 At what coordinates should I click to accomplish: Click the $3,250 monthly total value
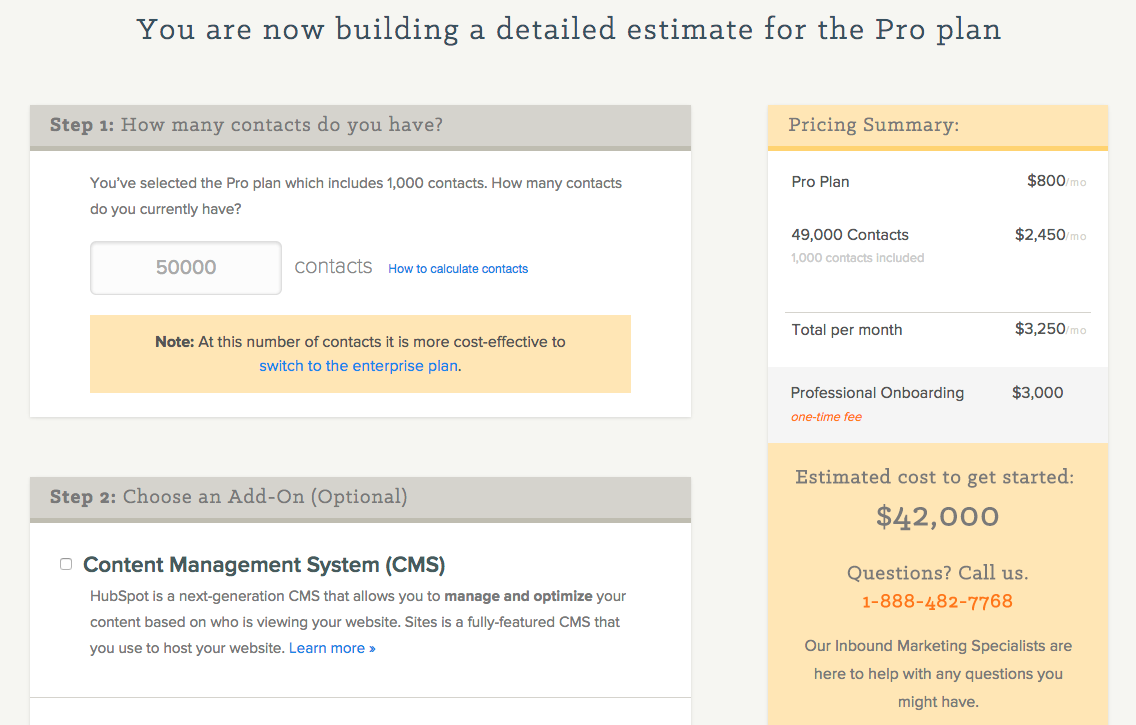1051,329
